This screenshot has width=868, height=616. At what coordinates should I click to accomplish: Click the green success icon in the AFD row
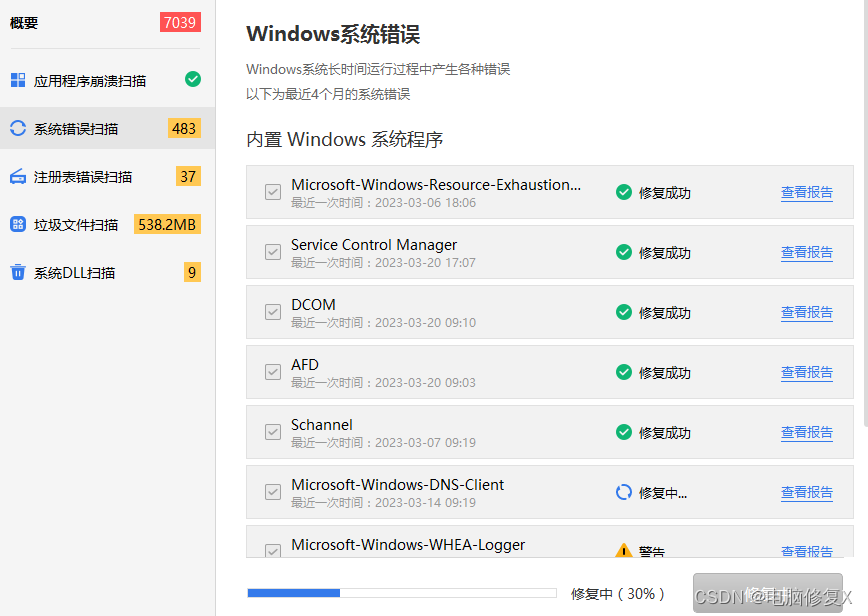click(624, 372)
